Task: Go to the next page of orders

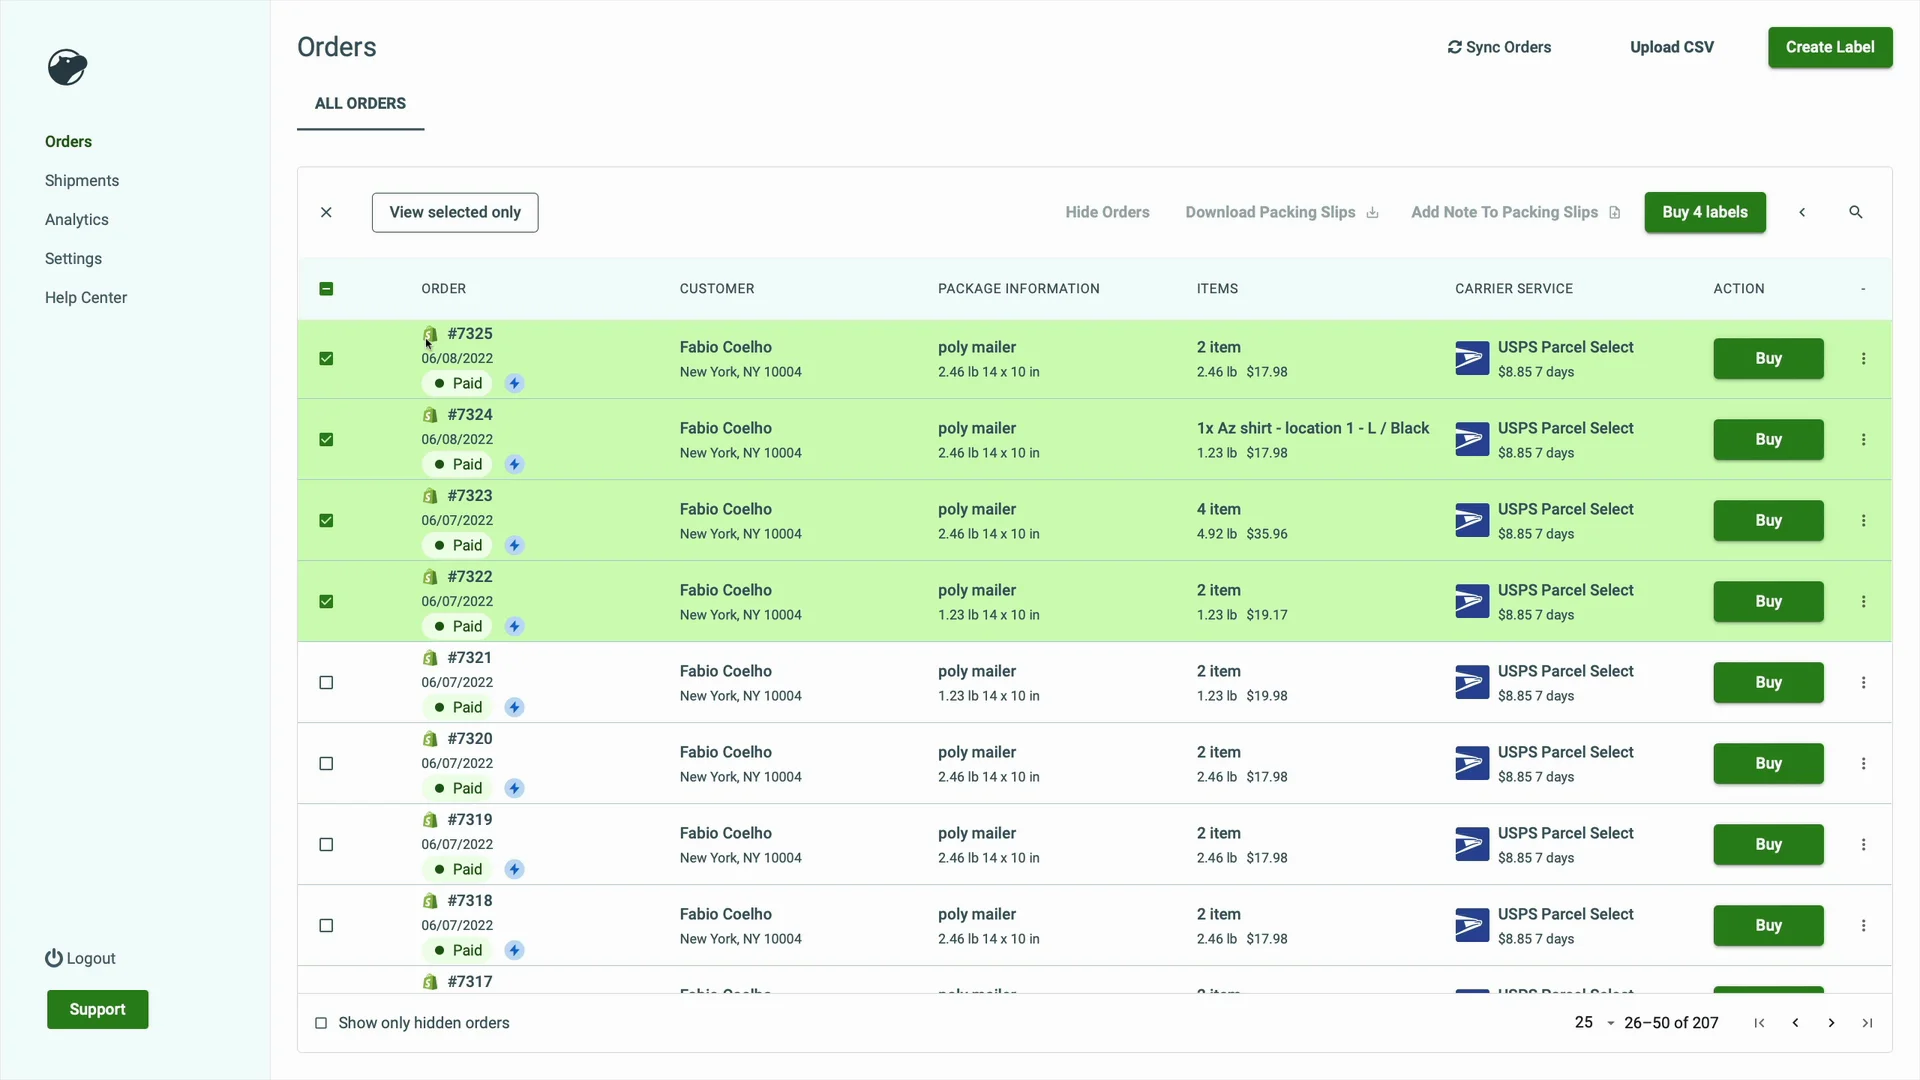Action: point(1831,1023)
